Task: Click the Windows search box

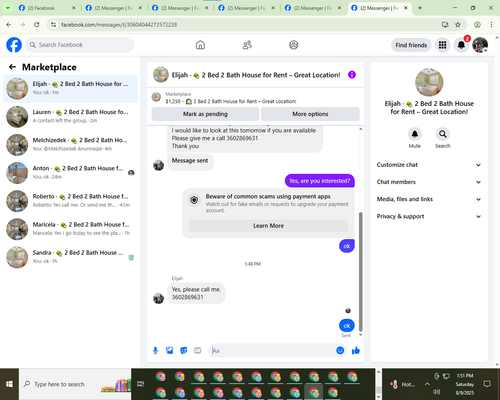Action: click(x=75, y=384)
